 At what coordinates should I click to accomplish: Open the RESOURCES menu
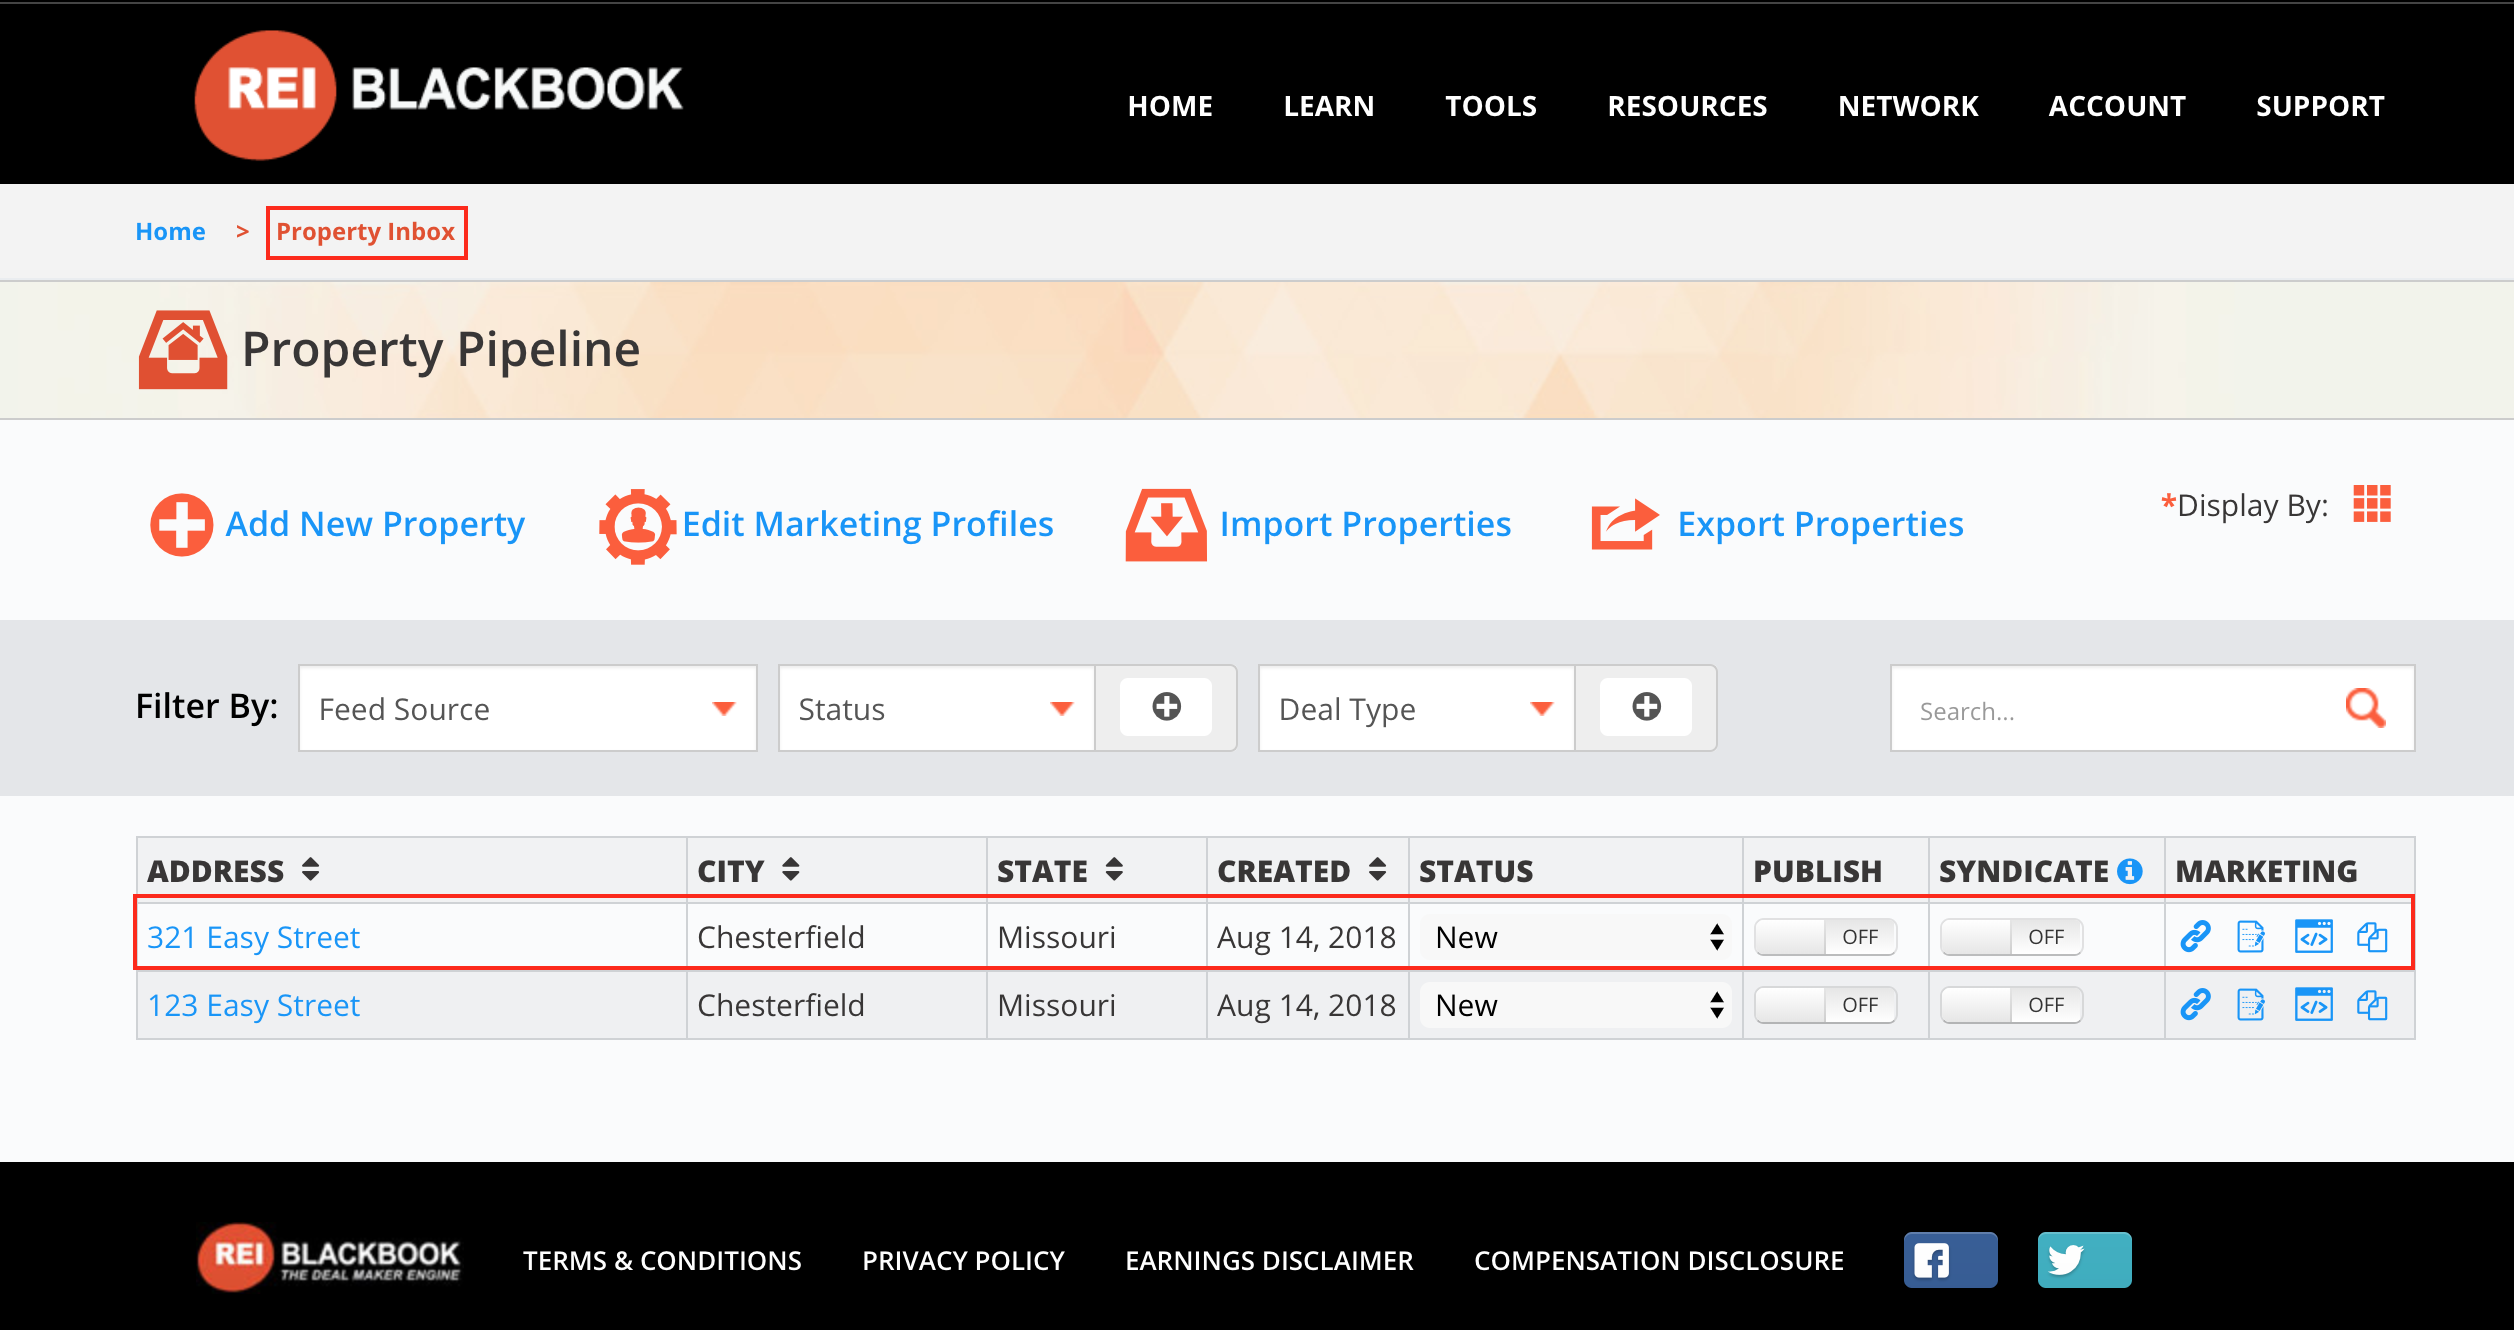[1687, 106]
